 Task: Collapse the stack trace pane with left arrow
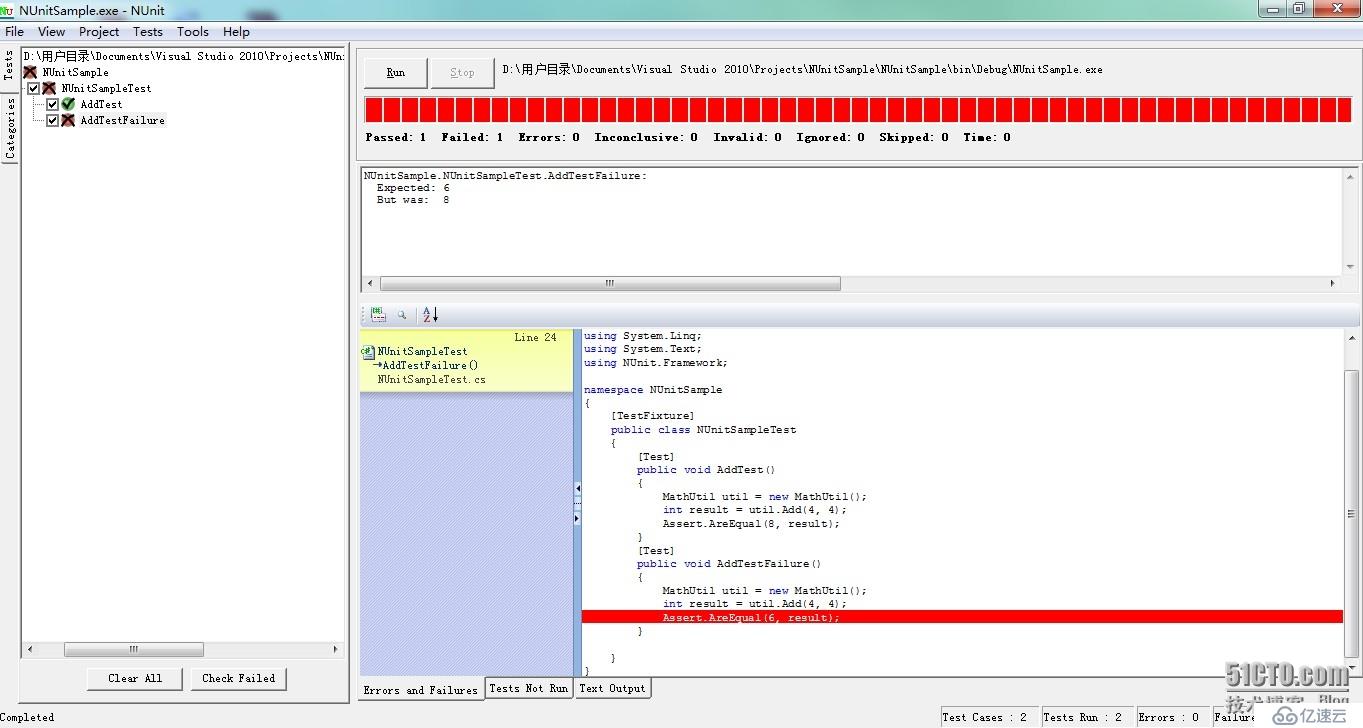coord(577,489)
